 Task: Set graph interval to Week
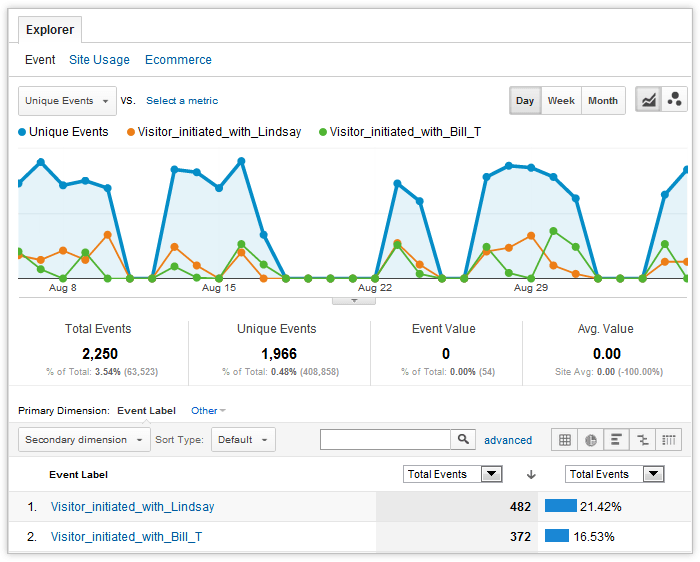coord(561,101)
